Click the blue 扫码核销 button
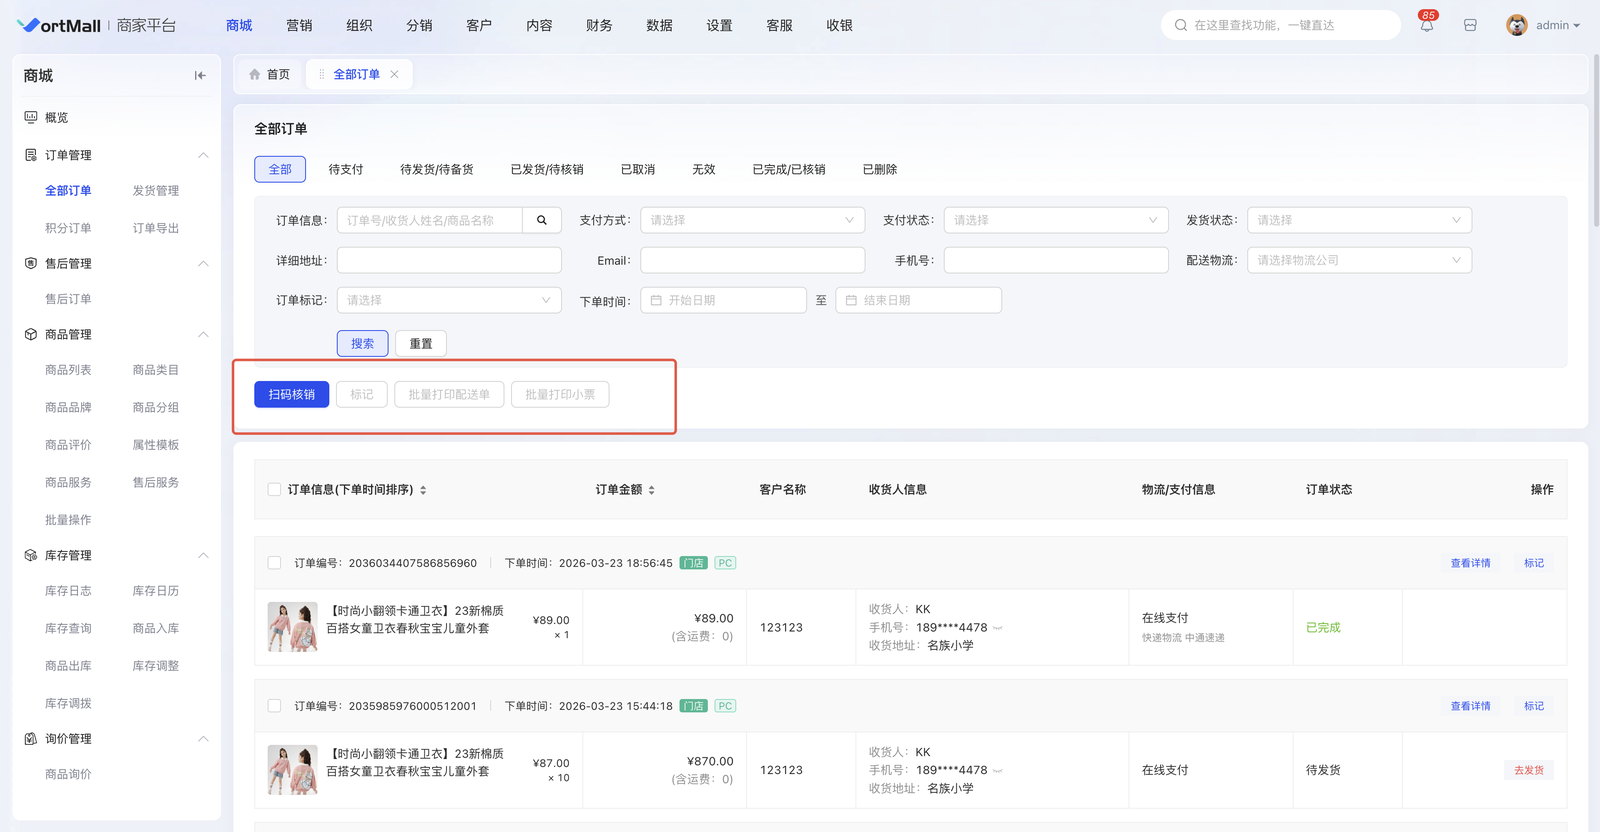This screenshot has height=832, width=1600. (x=291, y=395)
